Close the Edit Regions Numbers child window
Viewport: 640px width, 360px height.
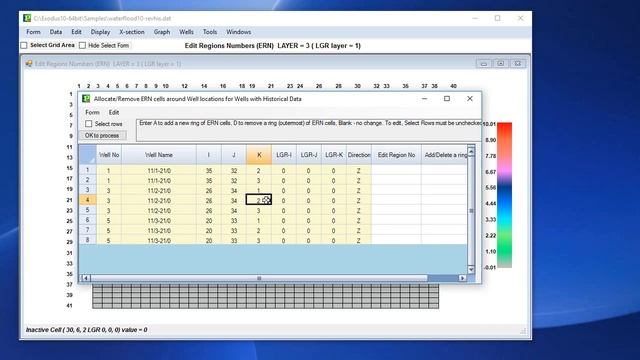point(518,64)
